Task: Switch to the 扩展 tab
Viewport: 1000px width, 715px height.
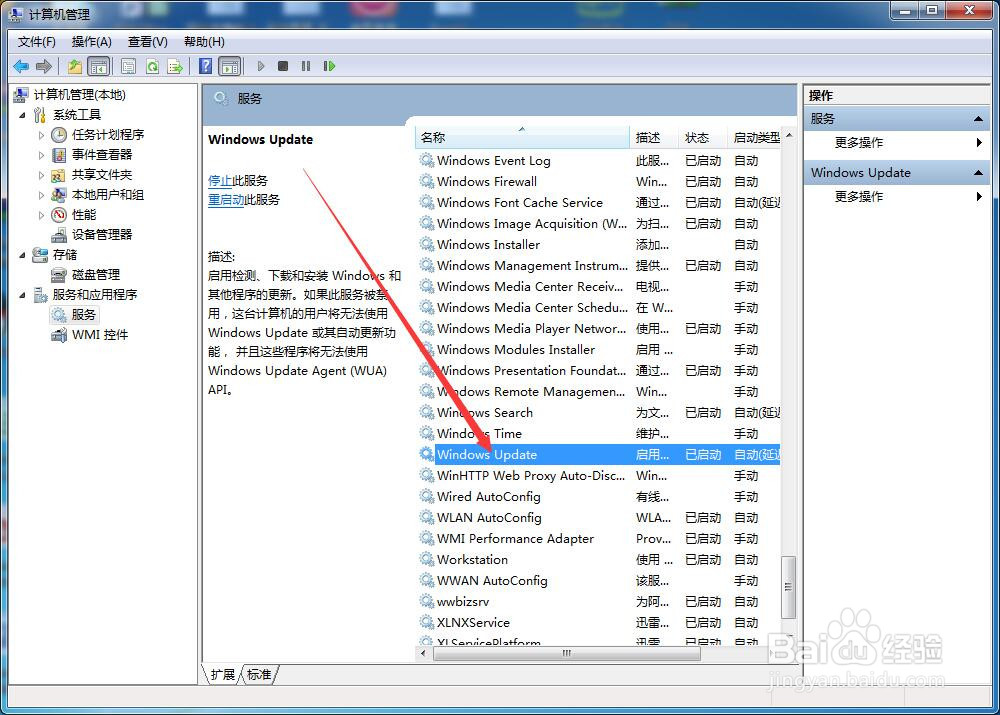Action: pyautogui.click(x=223, y=674)
